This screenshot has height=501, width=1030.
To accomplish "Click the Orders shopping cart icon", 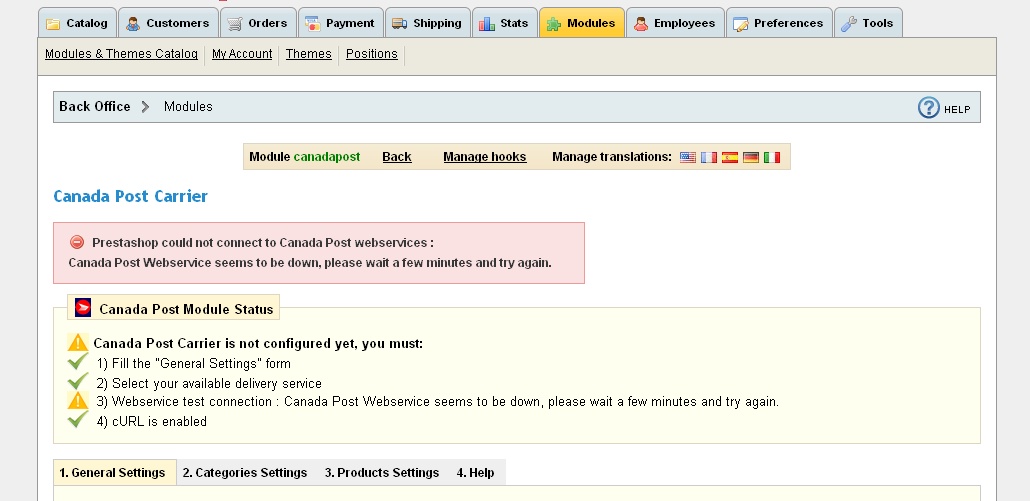I will click(235, 24).
